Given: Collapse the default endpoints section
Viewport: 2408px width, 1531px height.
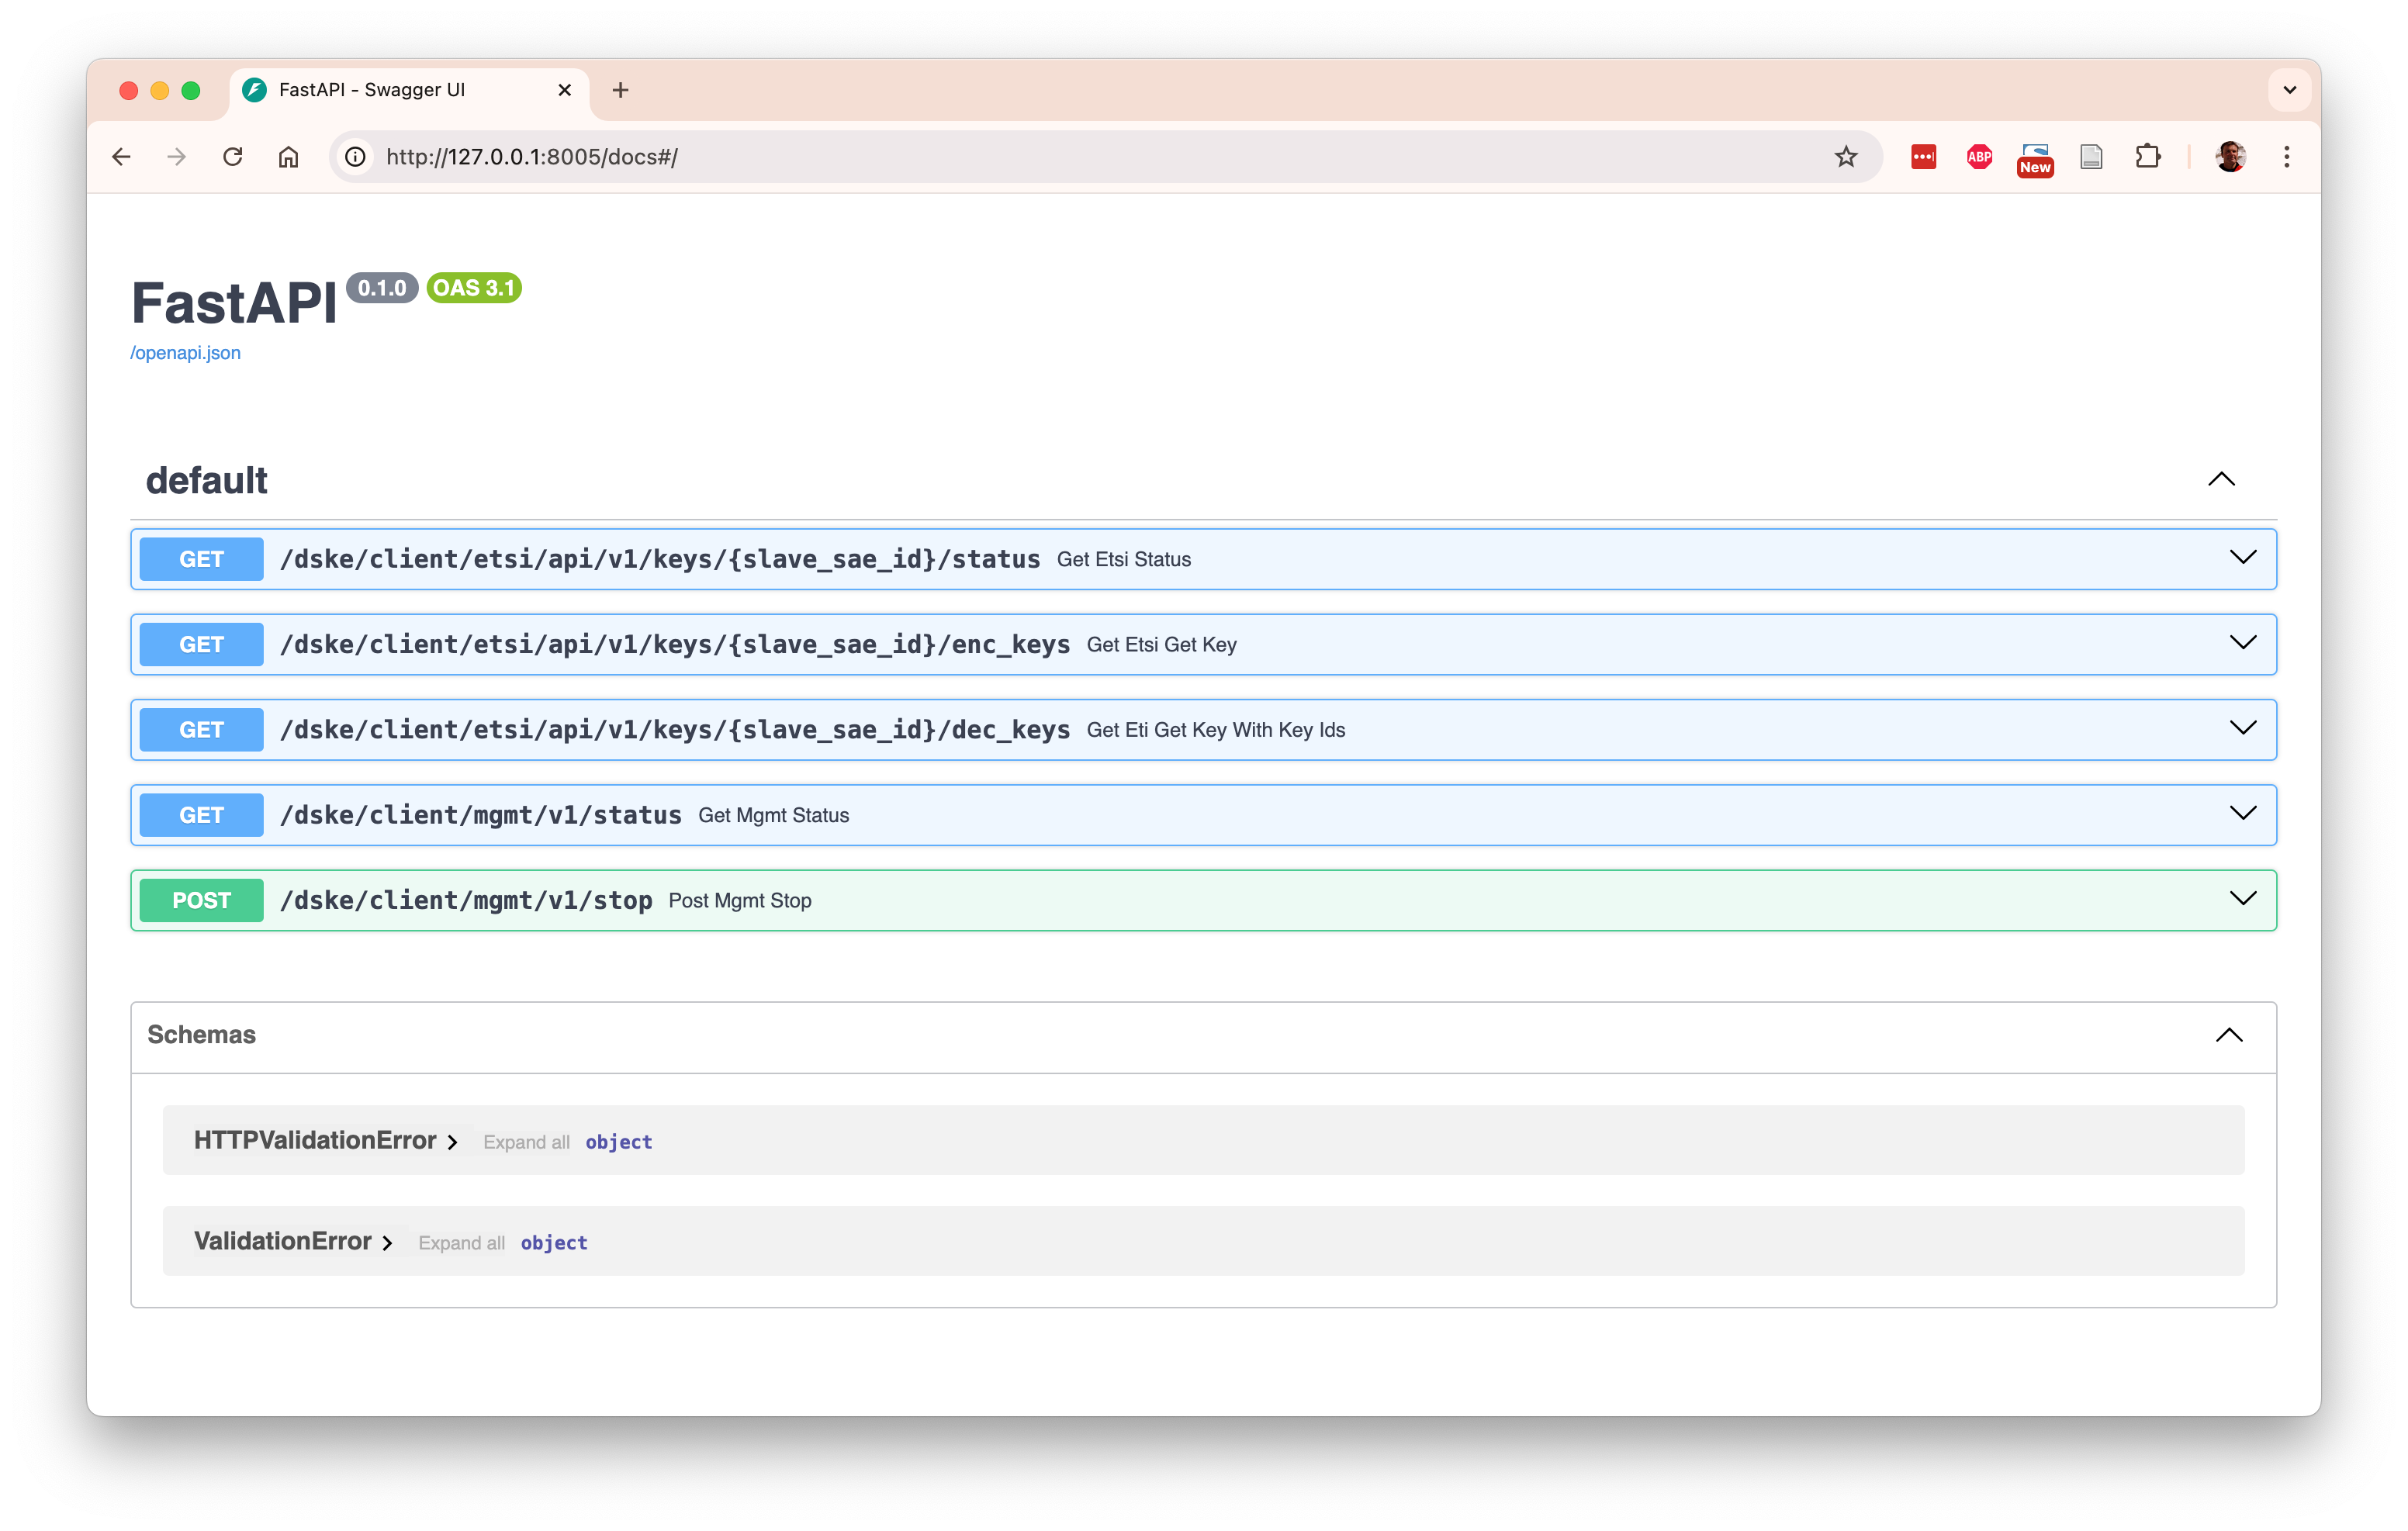Looking at the screenshot, I should coord(2222,479).
